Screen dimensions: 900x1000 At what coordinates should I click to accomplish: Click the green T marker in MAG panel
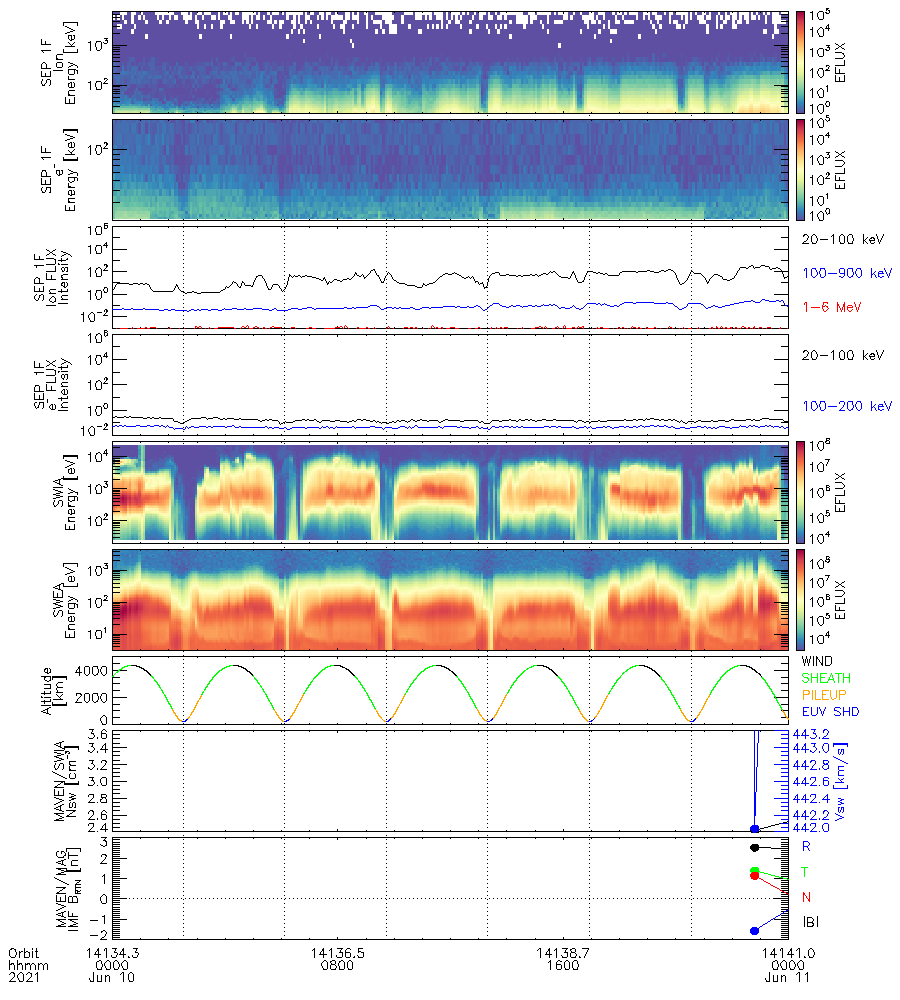point(754,871)
